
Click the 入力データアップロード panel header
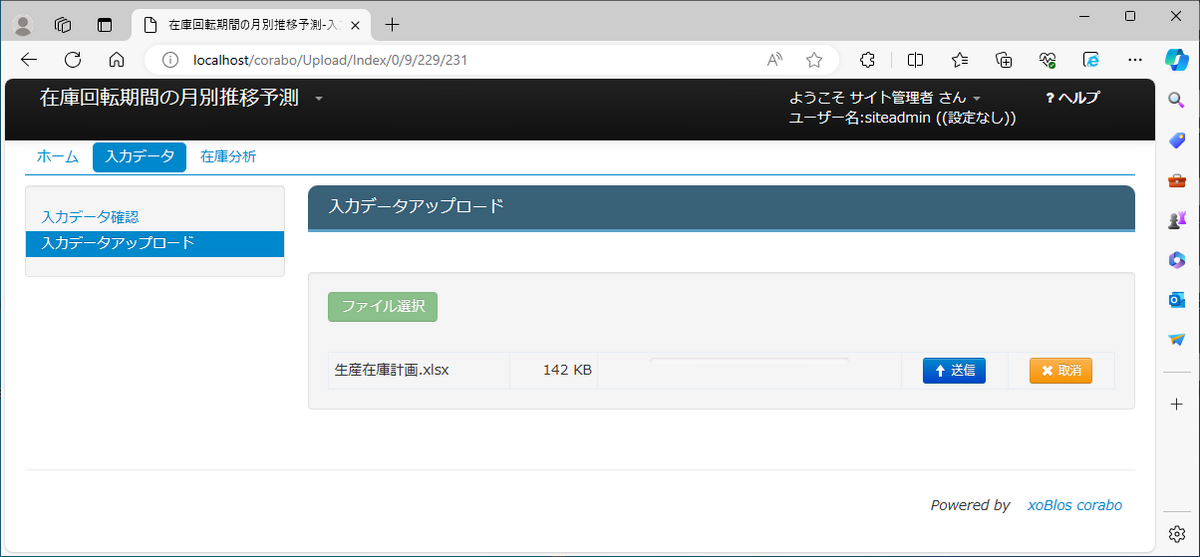721,207
